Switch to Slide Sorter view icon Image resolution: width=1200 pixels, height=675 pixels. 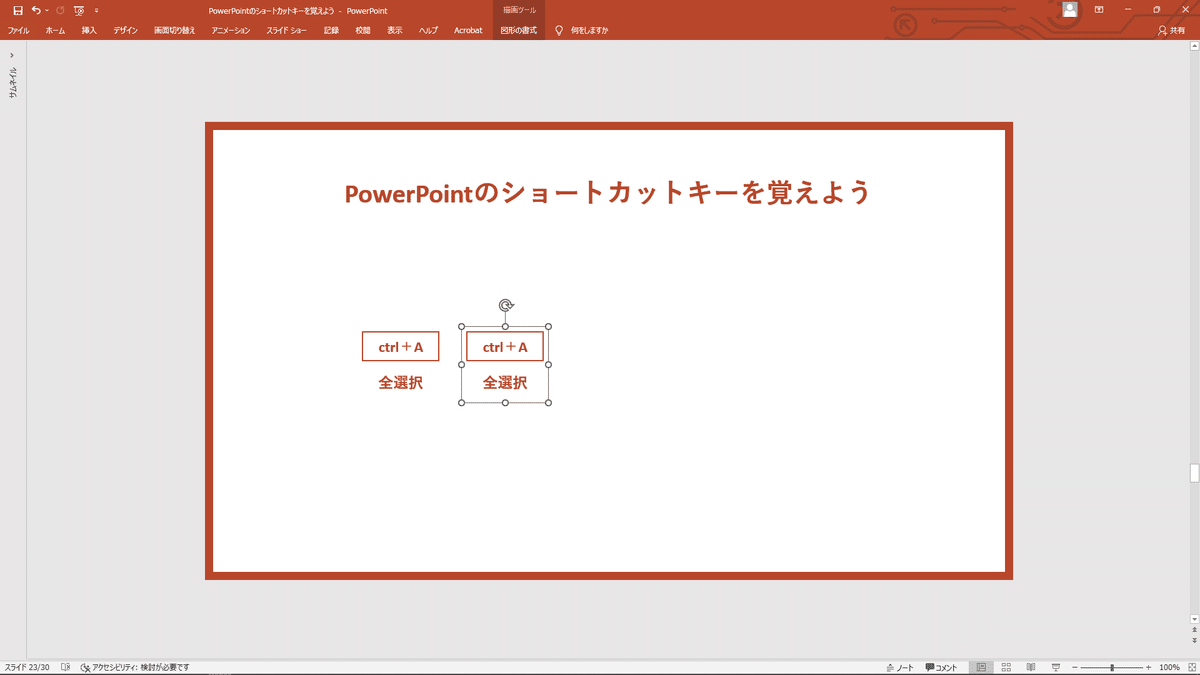pyautogui.click(x=1006, y=667)
